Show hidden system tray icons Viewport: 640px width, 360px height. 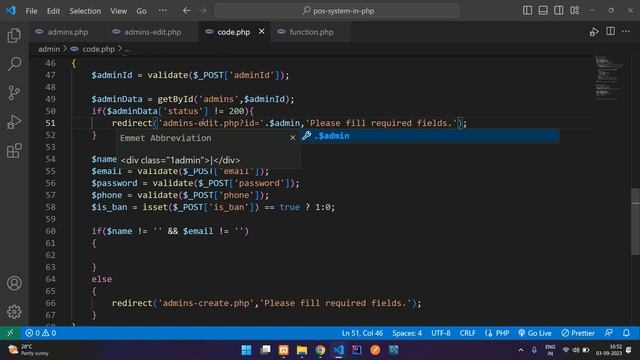[521, 350]
